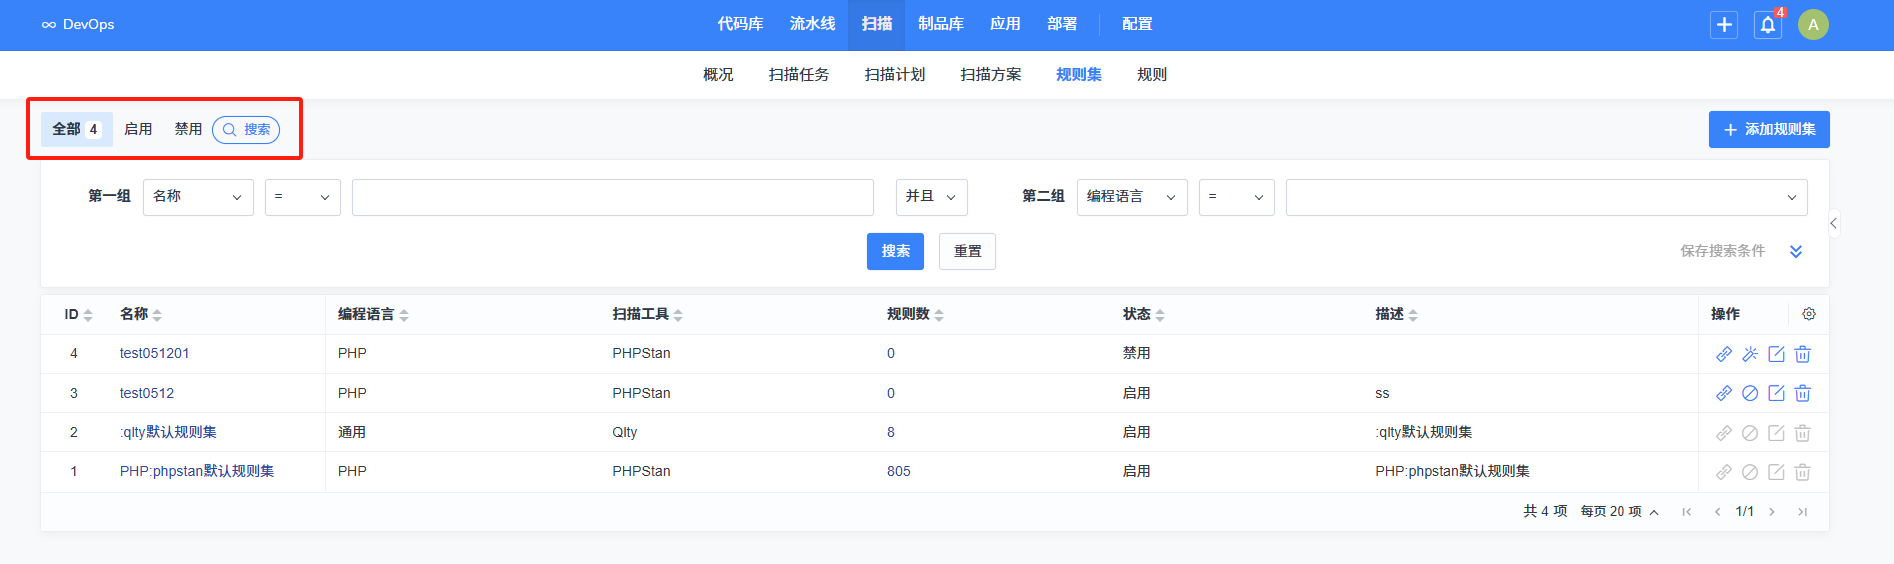The image size is (1894, 564).
Task: Click the link icon for test051201
Action: point(1724,354)
